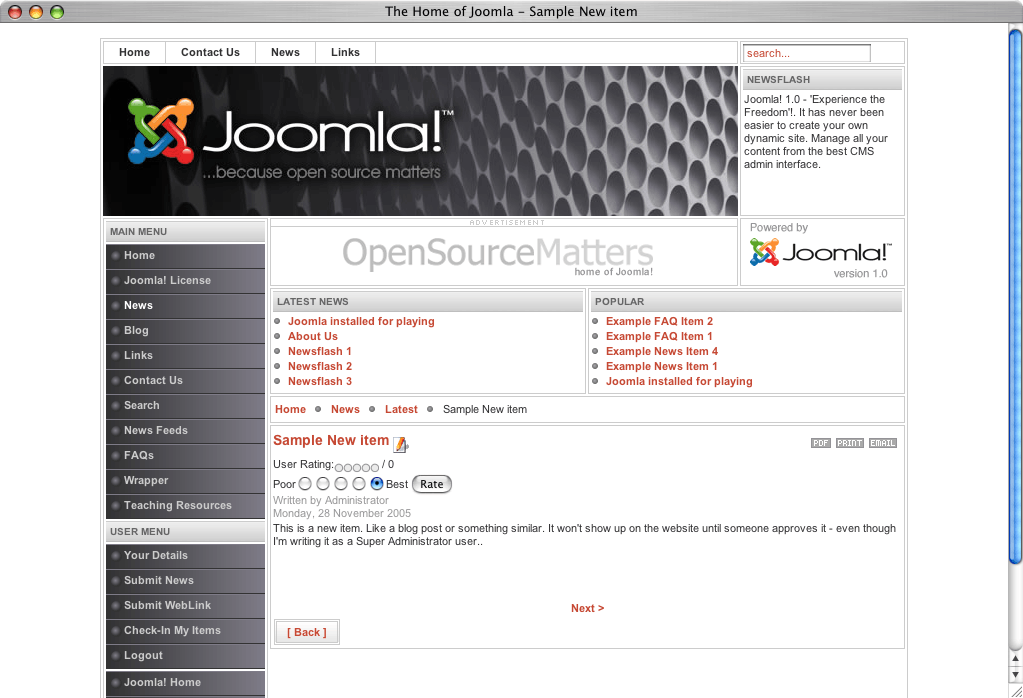1023x698 pixels.
Task: Open Newsflash 1 link
Action: (x=320, y=351)
